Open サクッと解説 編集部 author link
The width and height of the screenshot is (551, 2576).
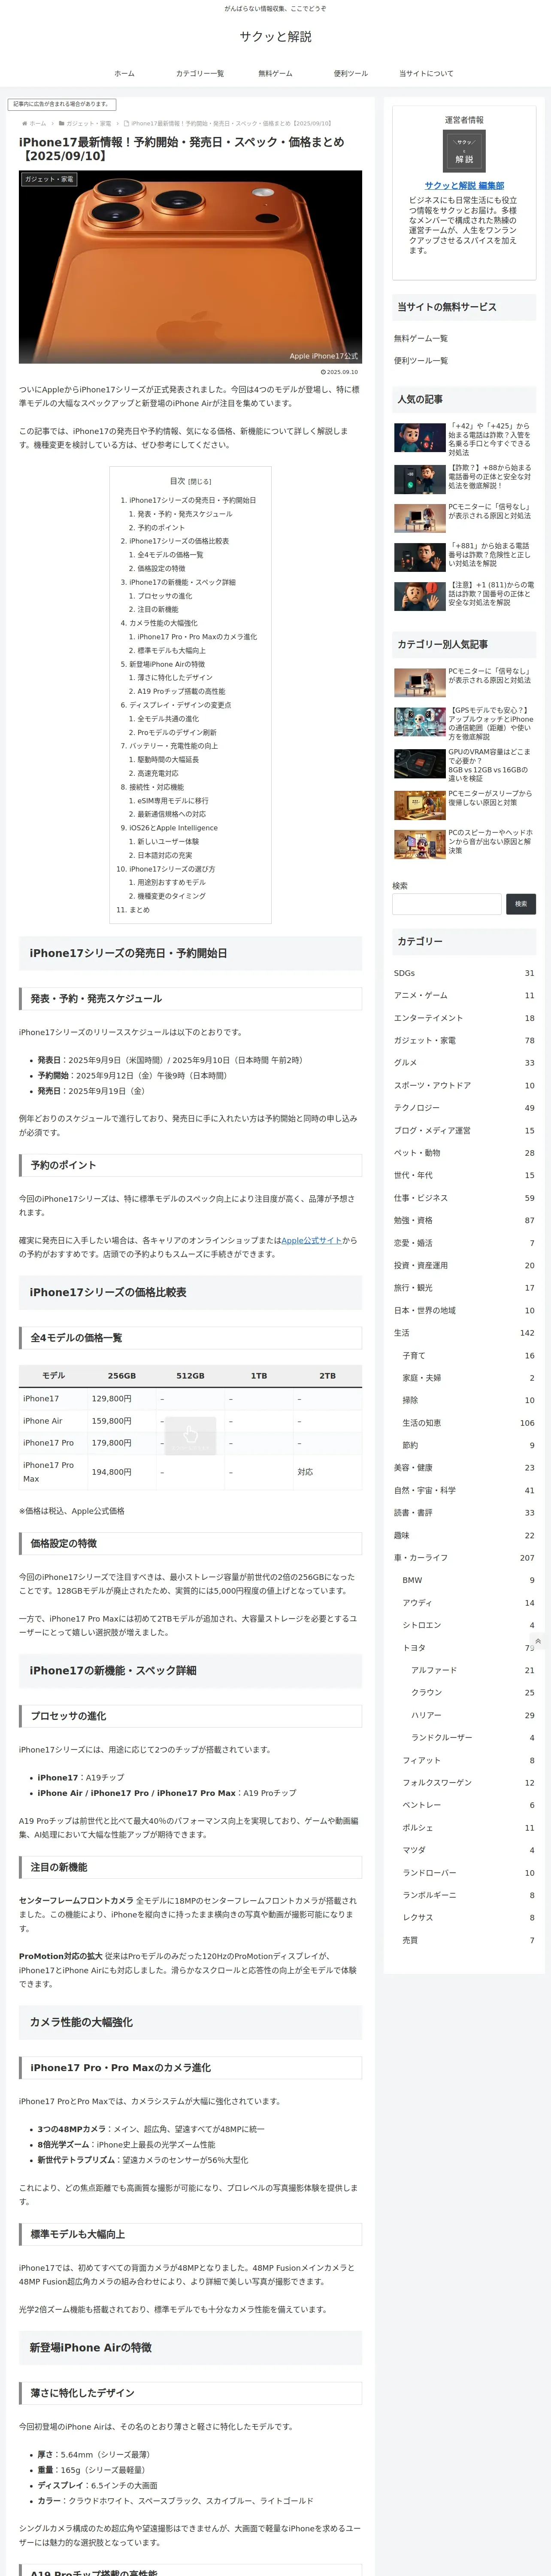pos(464,185)
